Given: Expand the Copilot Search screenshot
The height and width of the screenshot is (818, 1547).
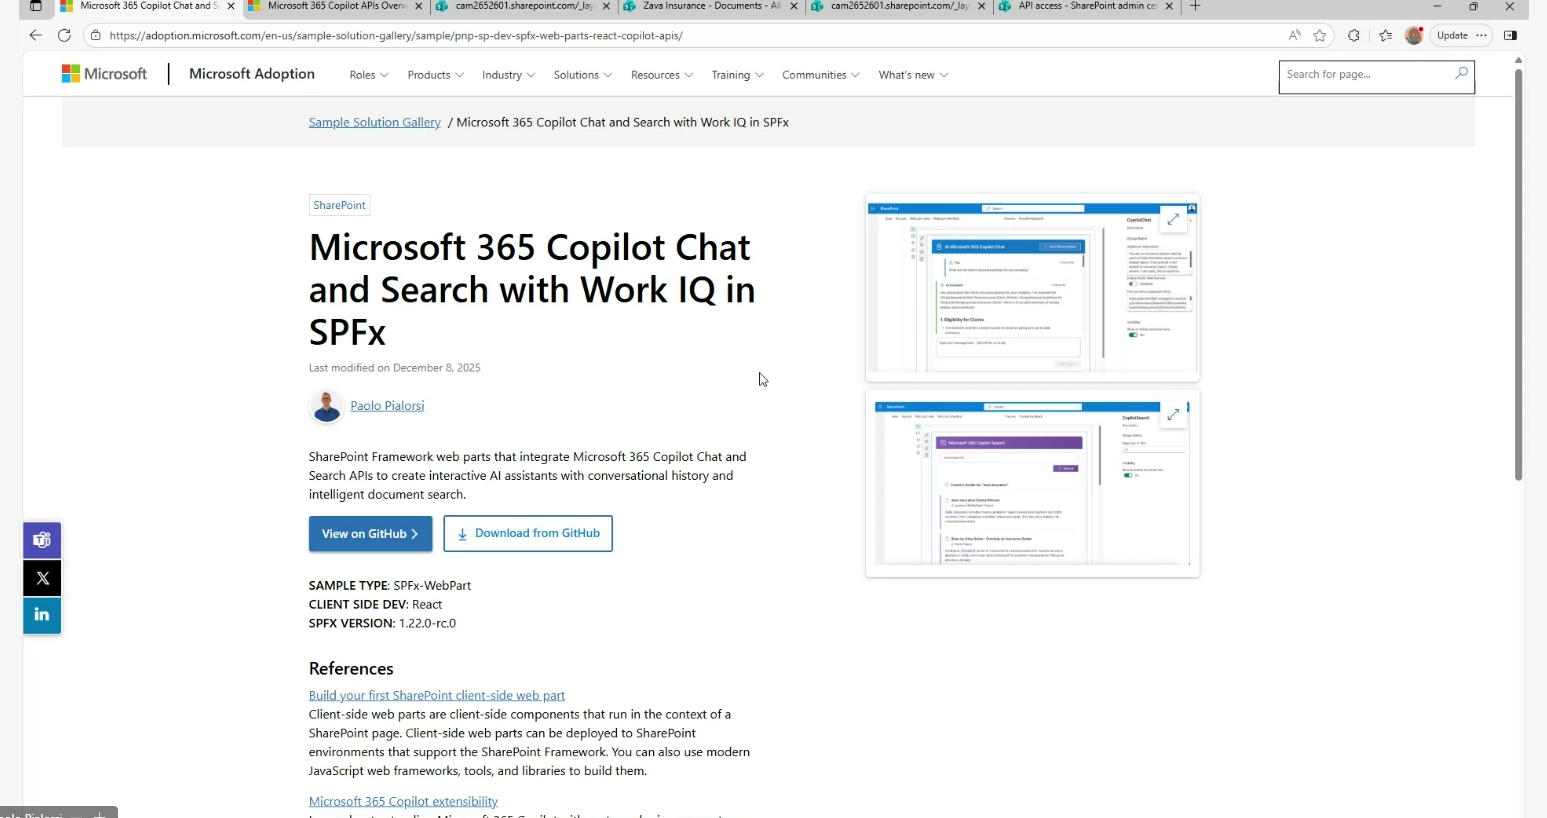Looking at the screenshot, I should point(1173,414).
